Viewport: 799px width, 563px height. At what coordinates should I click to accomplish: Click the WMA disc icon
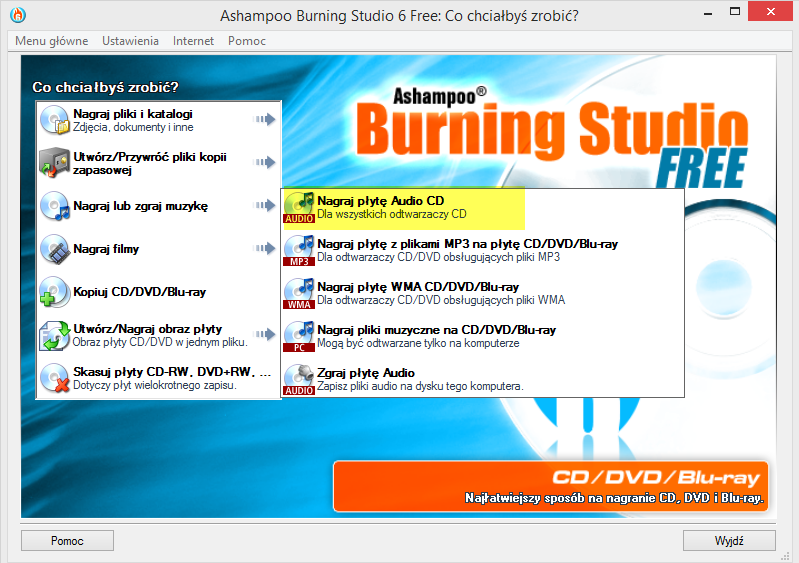coord(299,293)
